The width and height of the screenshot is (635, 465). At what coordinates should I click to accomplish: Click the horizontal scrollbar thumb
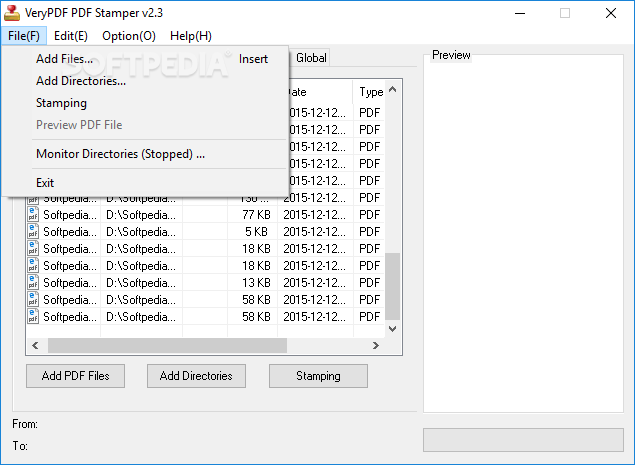coord(167,345)
